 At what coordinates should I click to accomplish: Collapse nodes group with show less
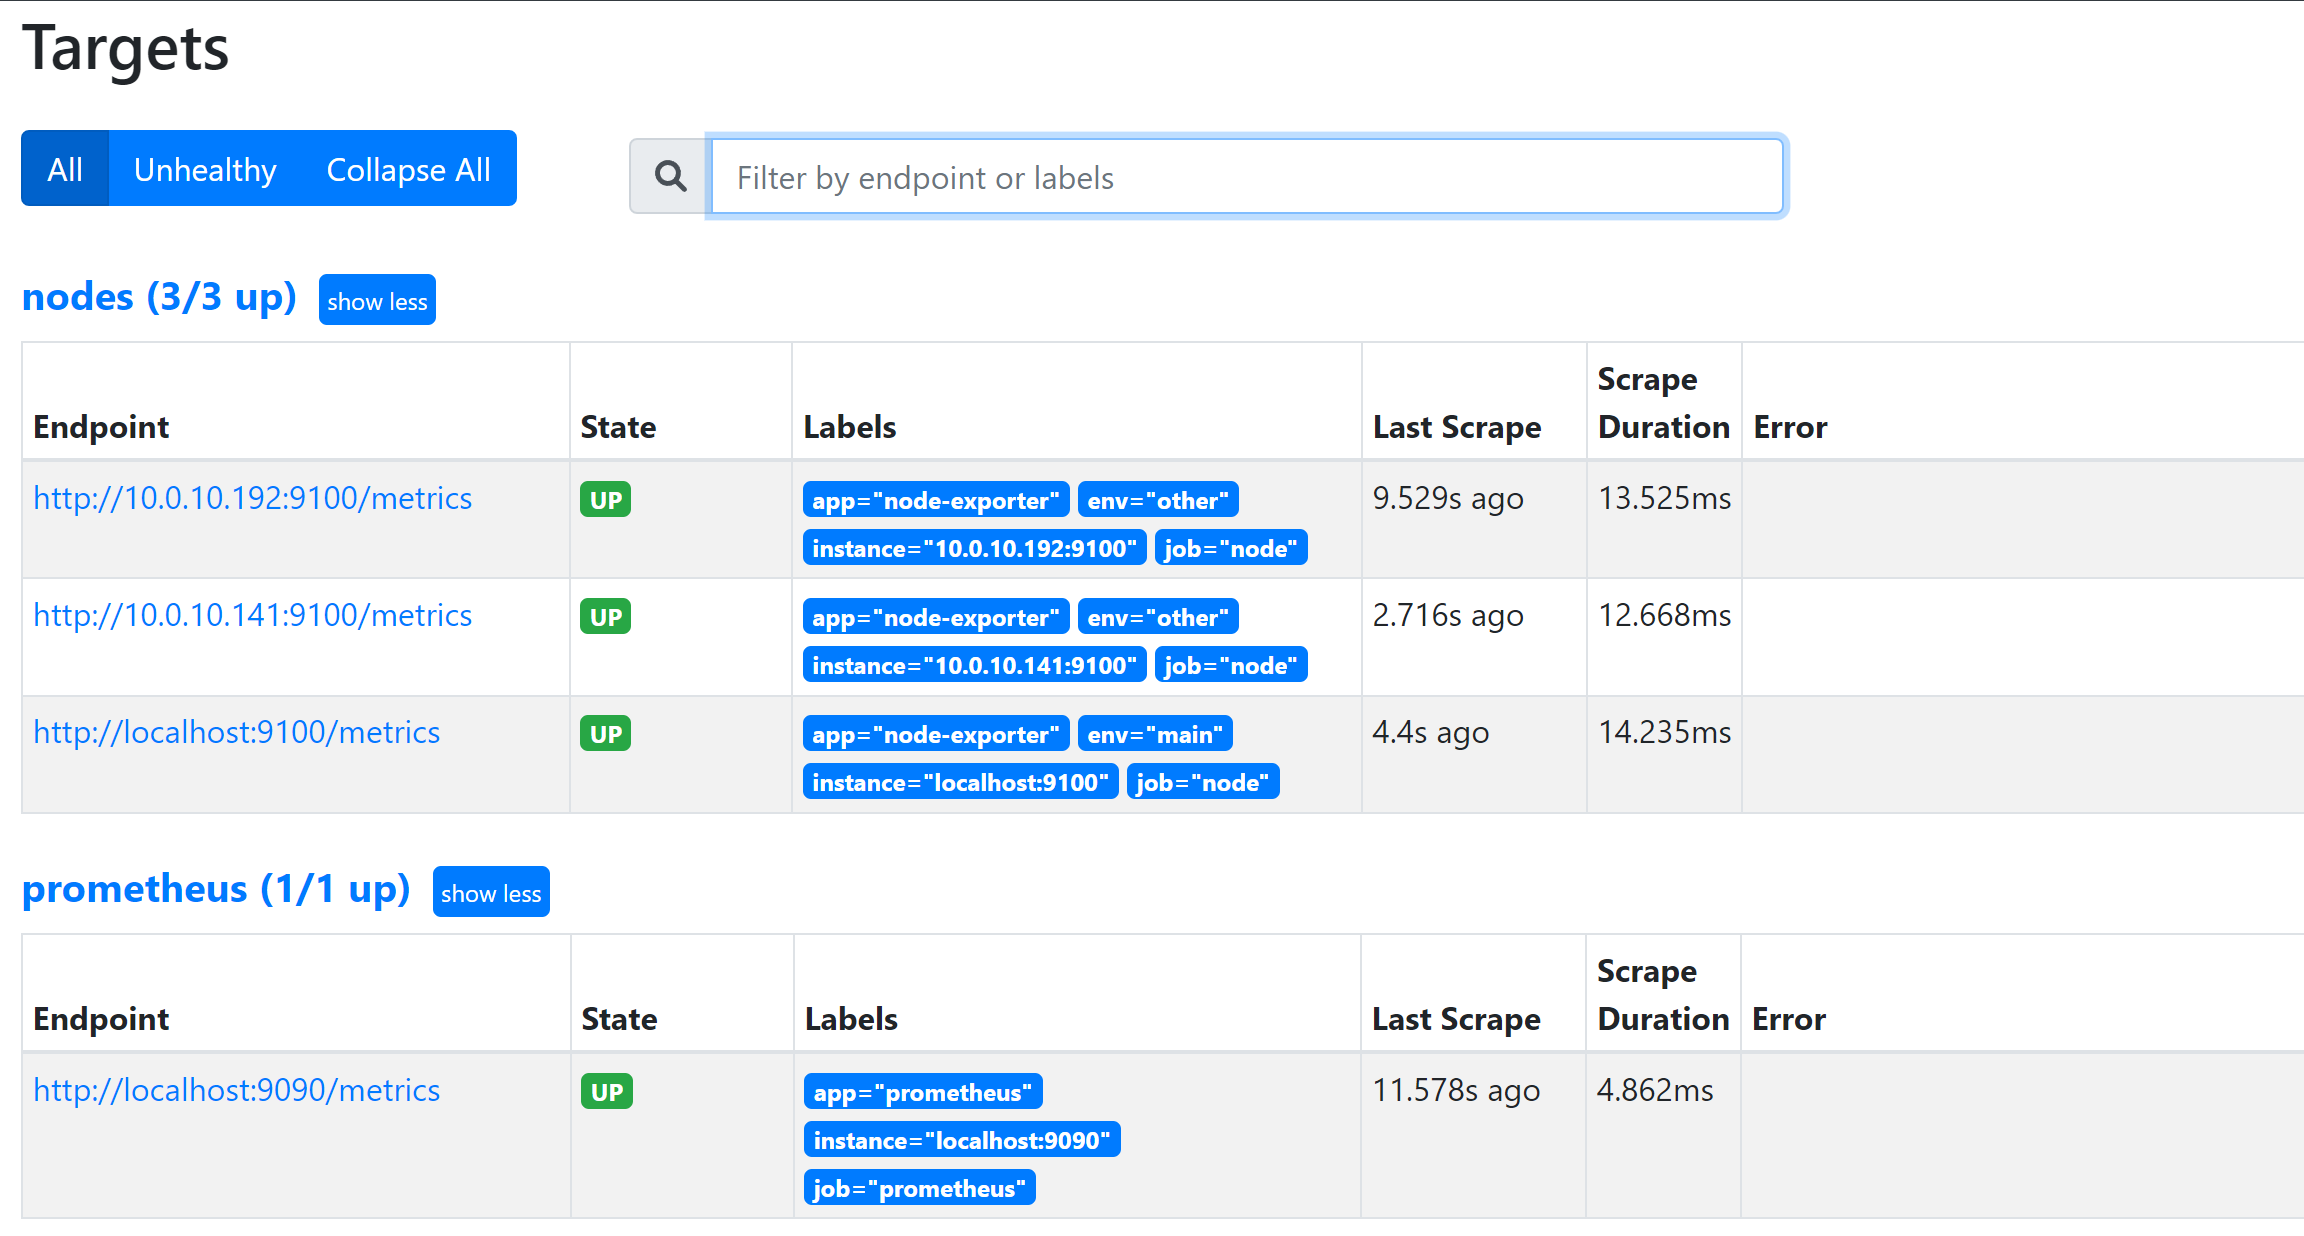point(377,300)
